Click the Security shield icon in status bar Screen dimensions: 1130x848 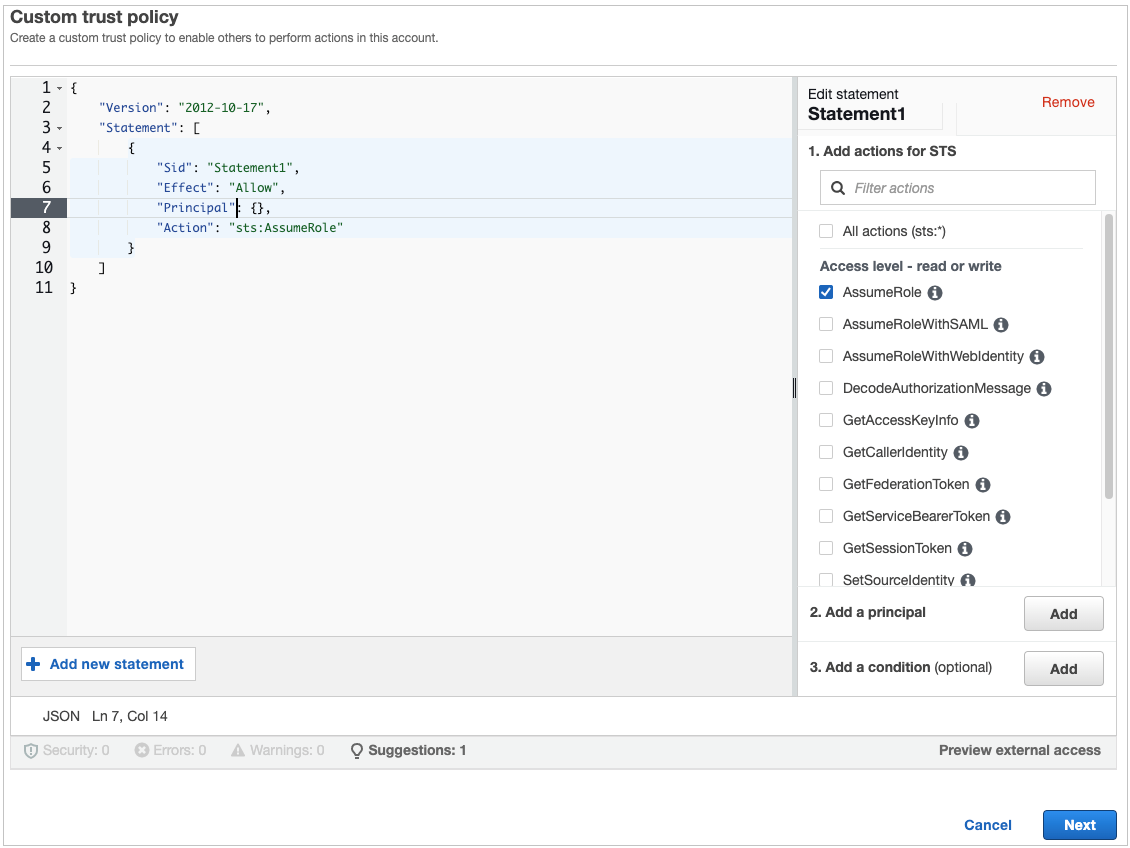point(31,750)
